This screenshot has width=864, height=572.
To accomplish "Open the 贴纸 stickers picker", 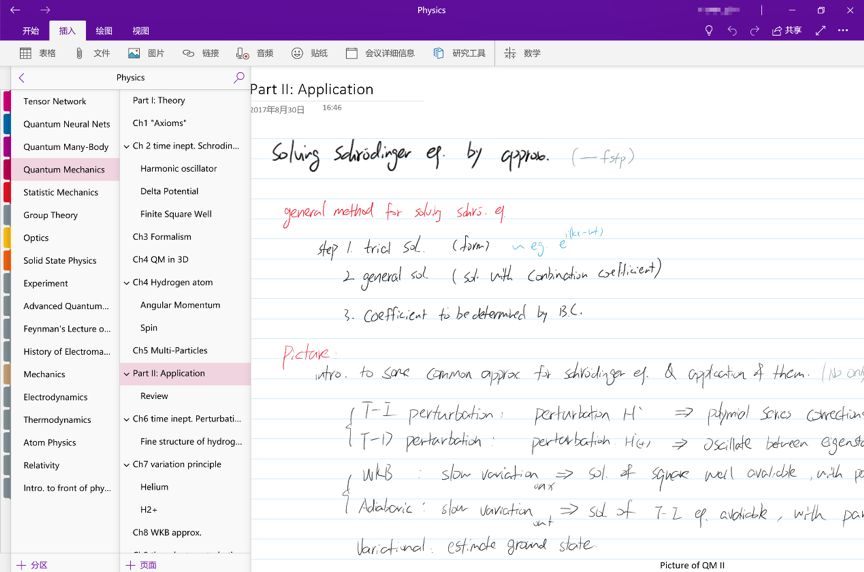I will (297, 53).
